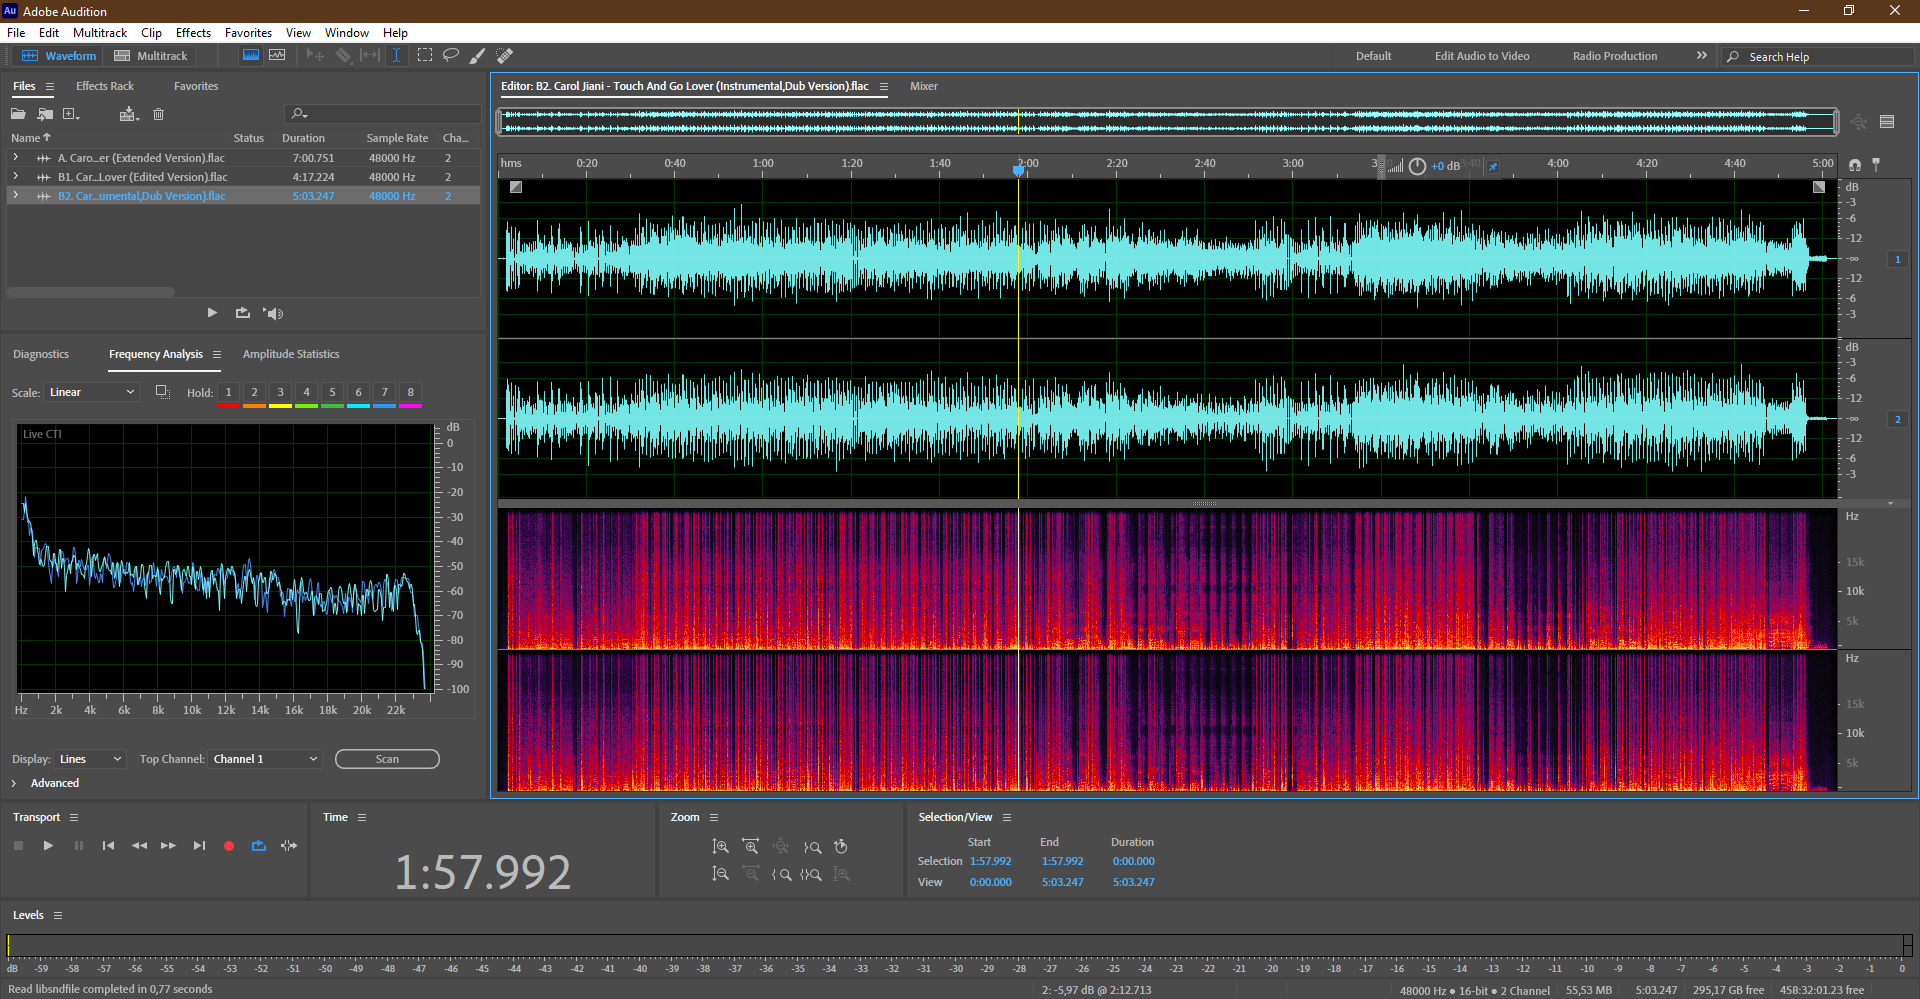Click the Skip Selection transport icon
This screenshot has height=999, width=1920.
[289, 846]
